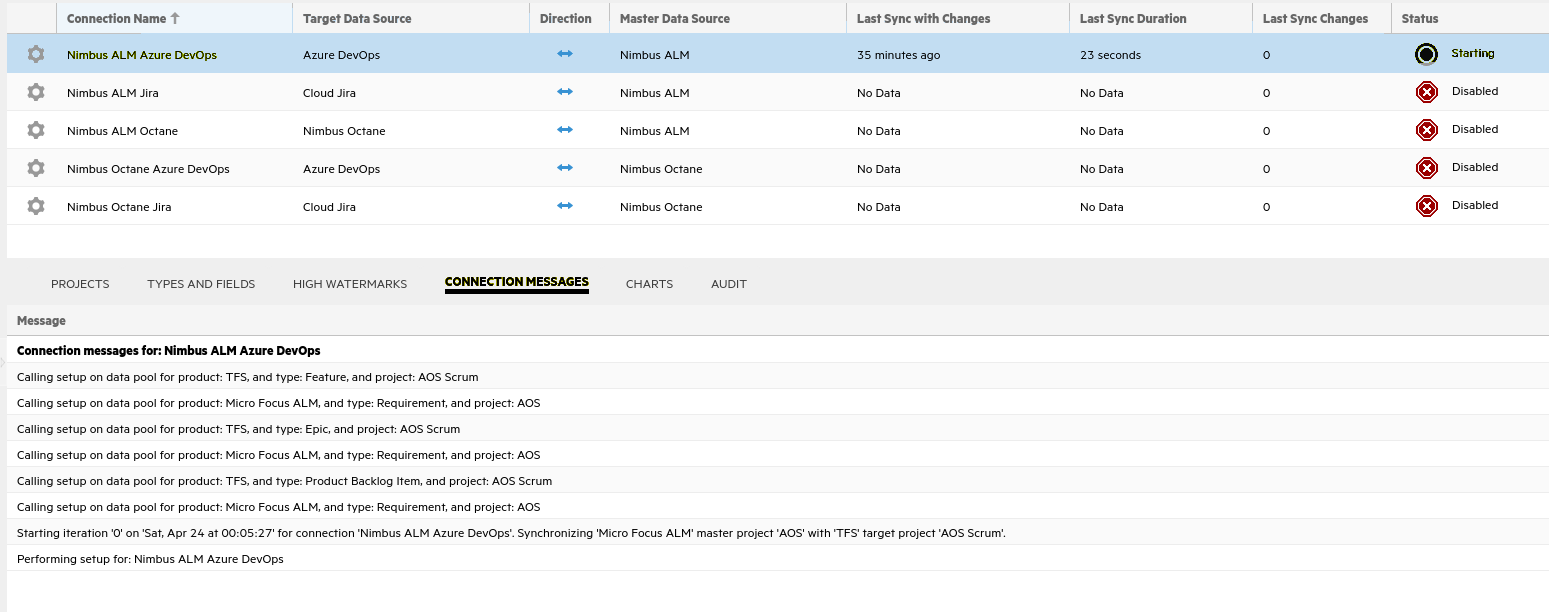Screen dimensions: 1549x612
Task: Open the TYPES AND FIELDS tab
Action: tap(200, 284)
